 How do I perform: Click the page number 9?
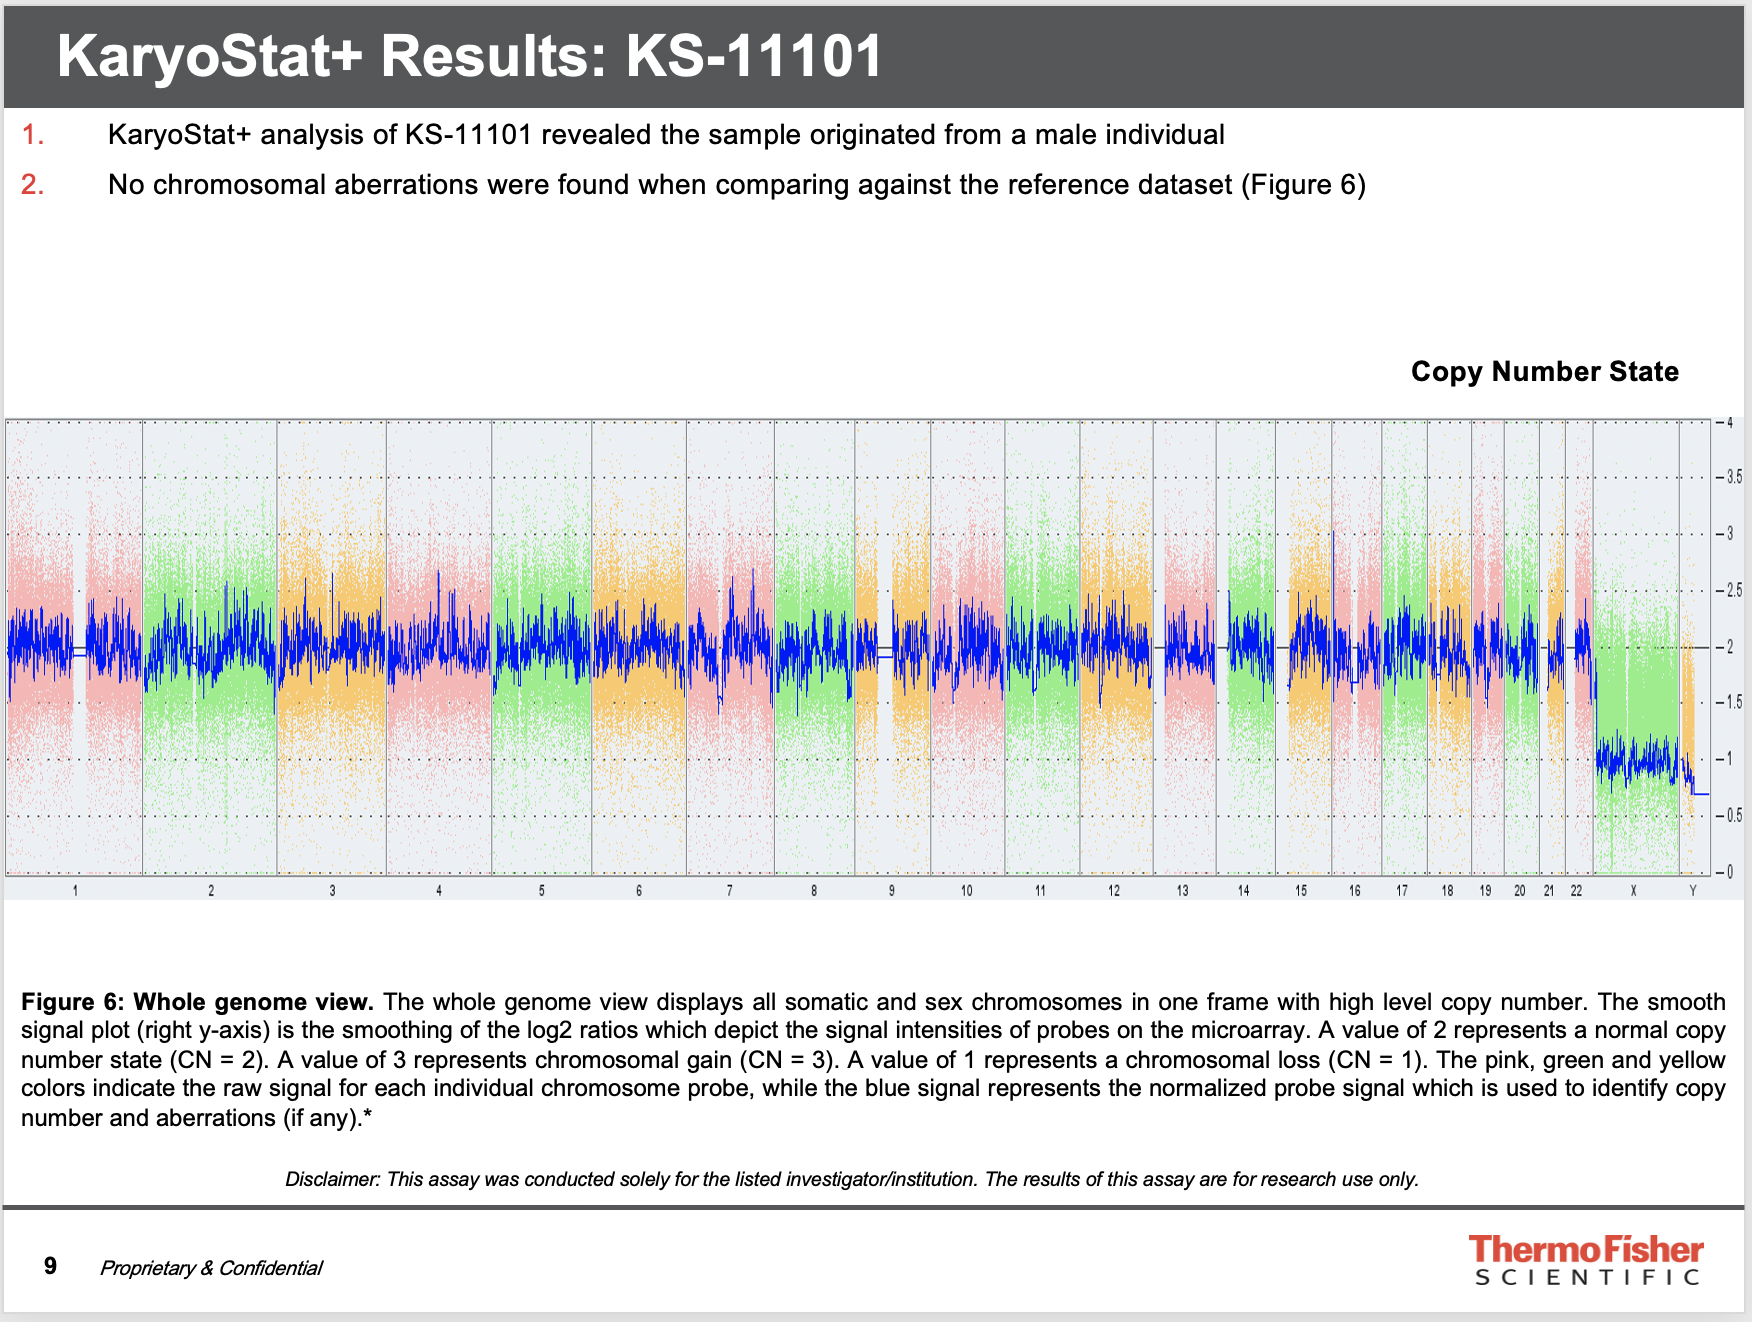pos(50,1267)
